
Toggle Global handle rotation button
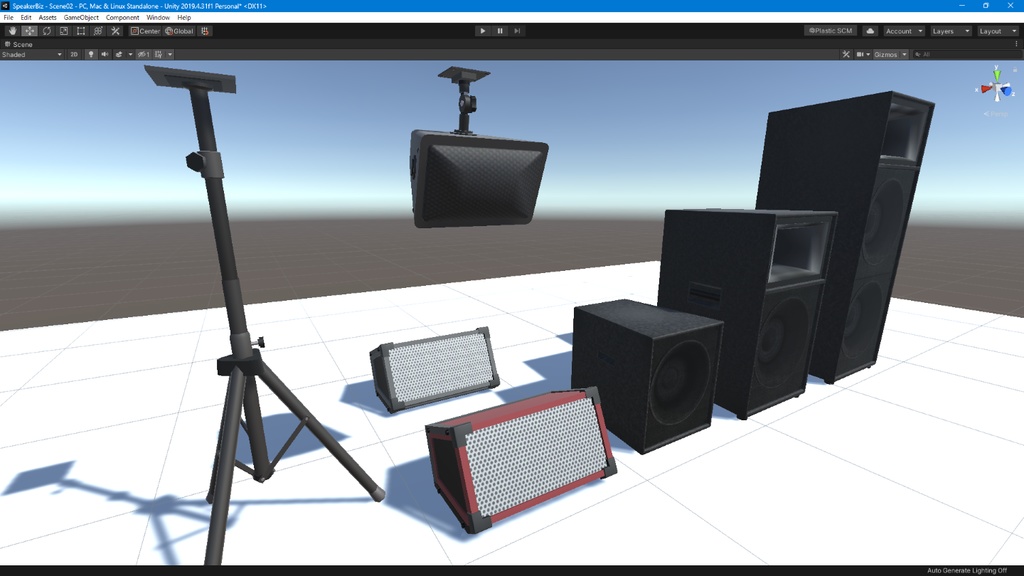pos(179,31)
